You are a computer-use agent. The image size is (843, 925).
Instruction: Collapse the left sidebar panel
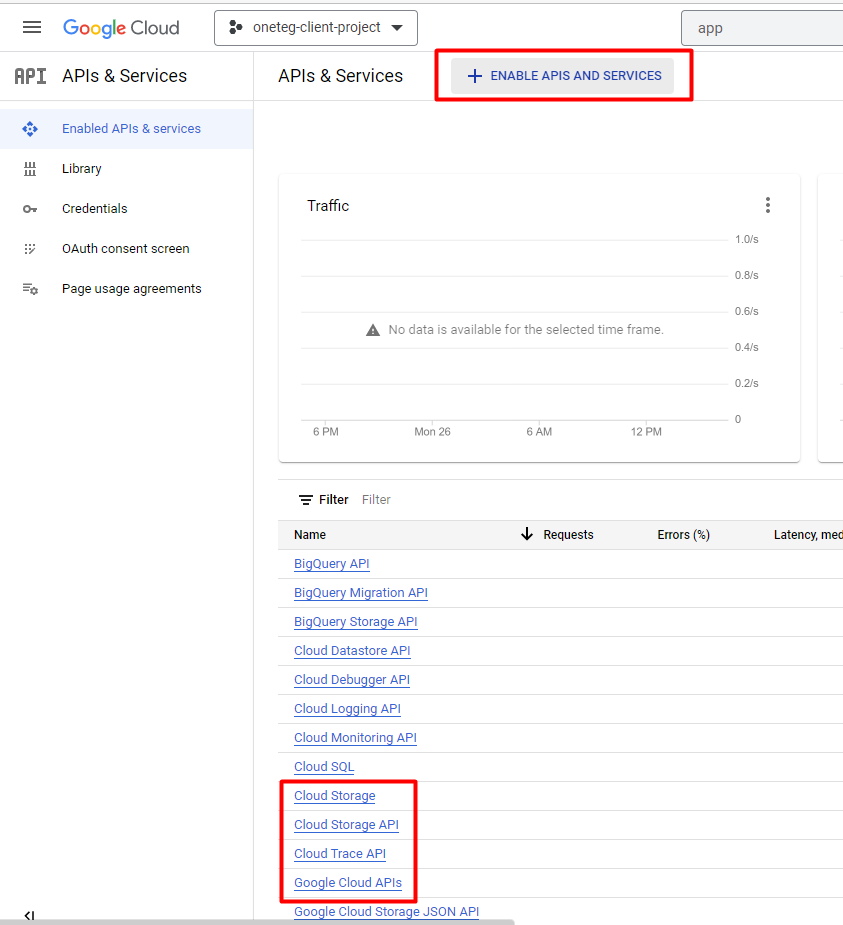click(29, 915)
